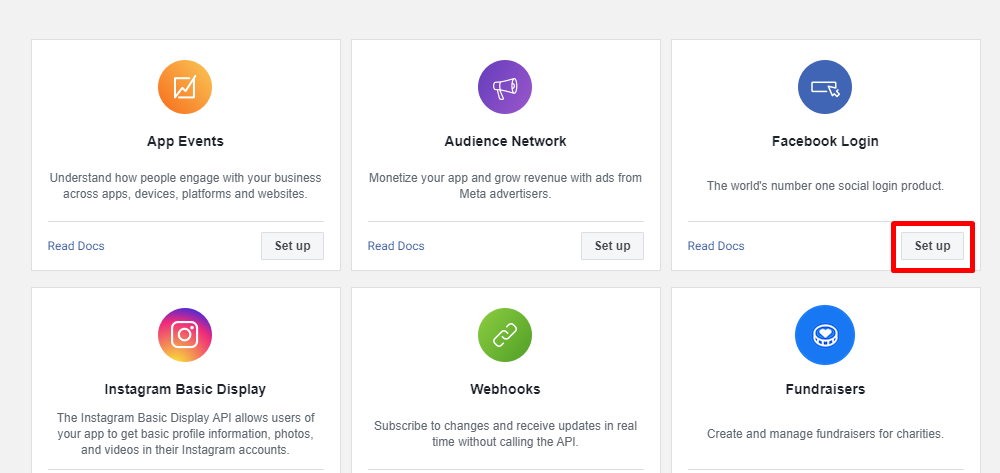This screenshot has height=473, width=1000.
Task: Set up Facebook Login
Action: pos(932,246)
